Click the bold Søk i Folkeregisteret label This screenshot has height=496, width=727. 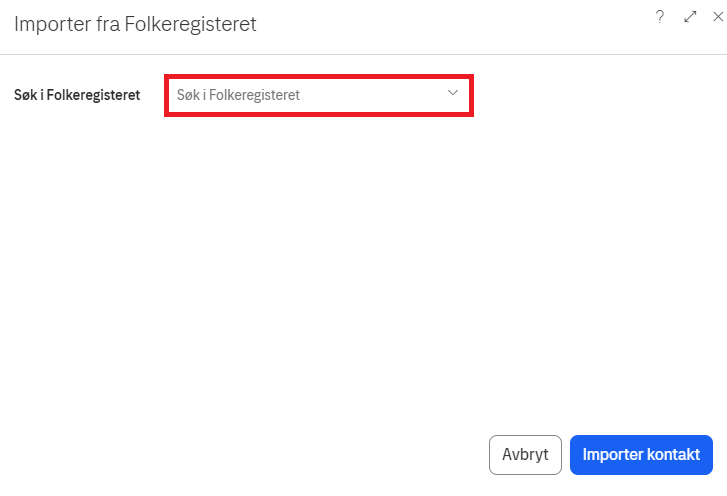tap(76, 96)
